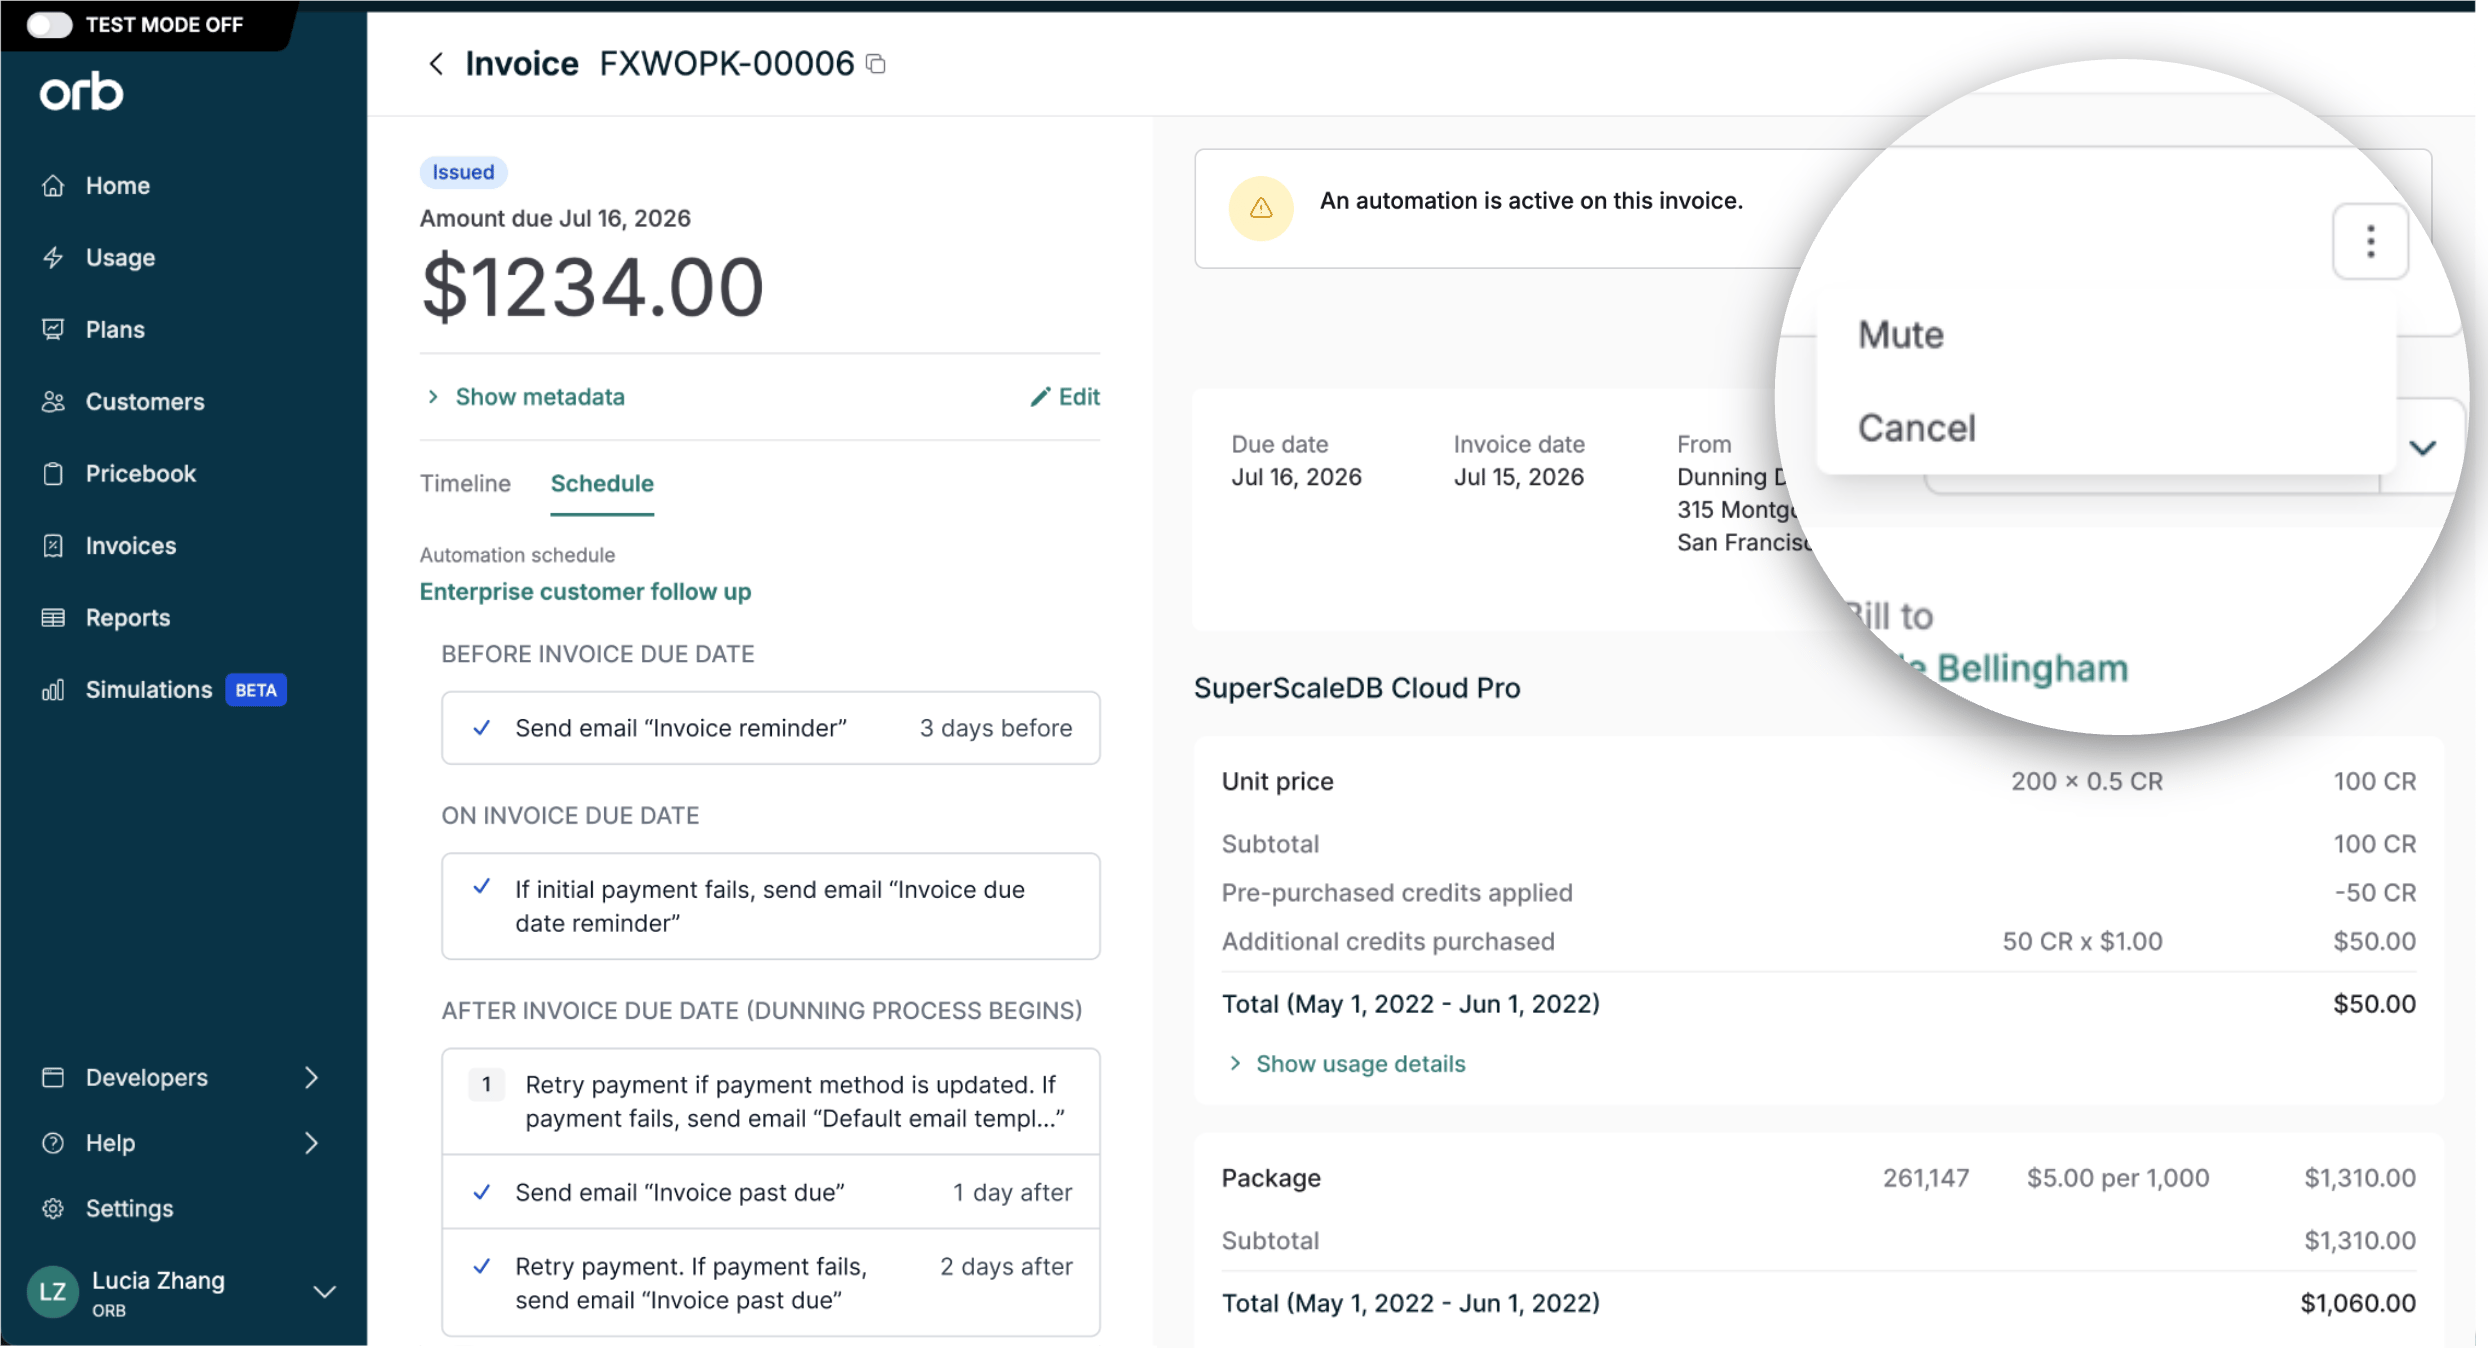Open the Lucia Zhang account dropdown
Image resolution: width=2488 pixels, height=1348 pixels.
click(x=324, y=1292)
